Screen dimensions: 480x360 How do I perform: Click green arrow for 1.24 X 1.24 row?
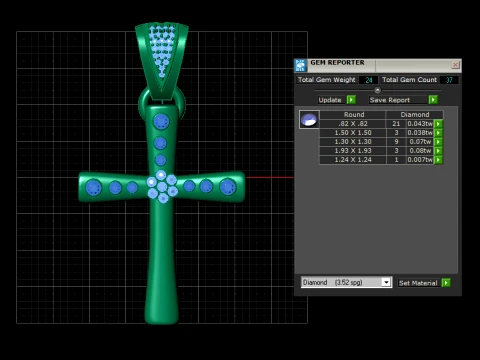[x=438, y=160]
